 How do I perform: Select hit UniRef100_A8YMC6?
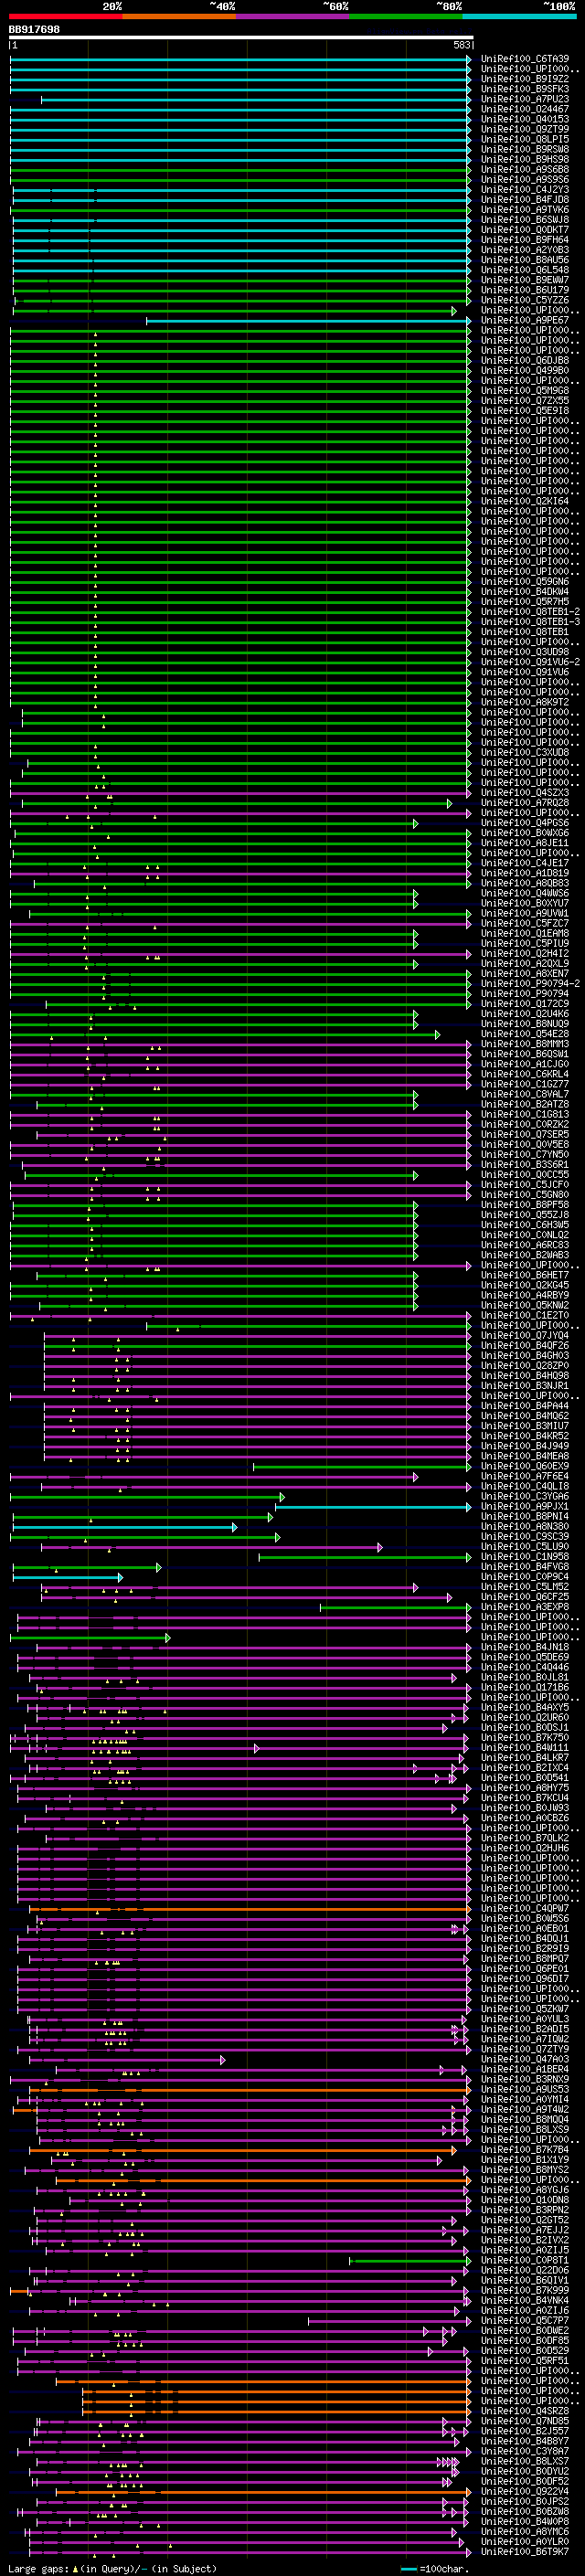(525, 2531)
